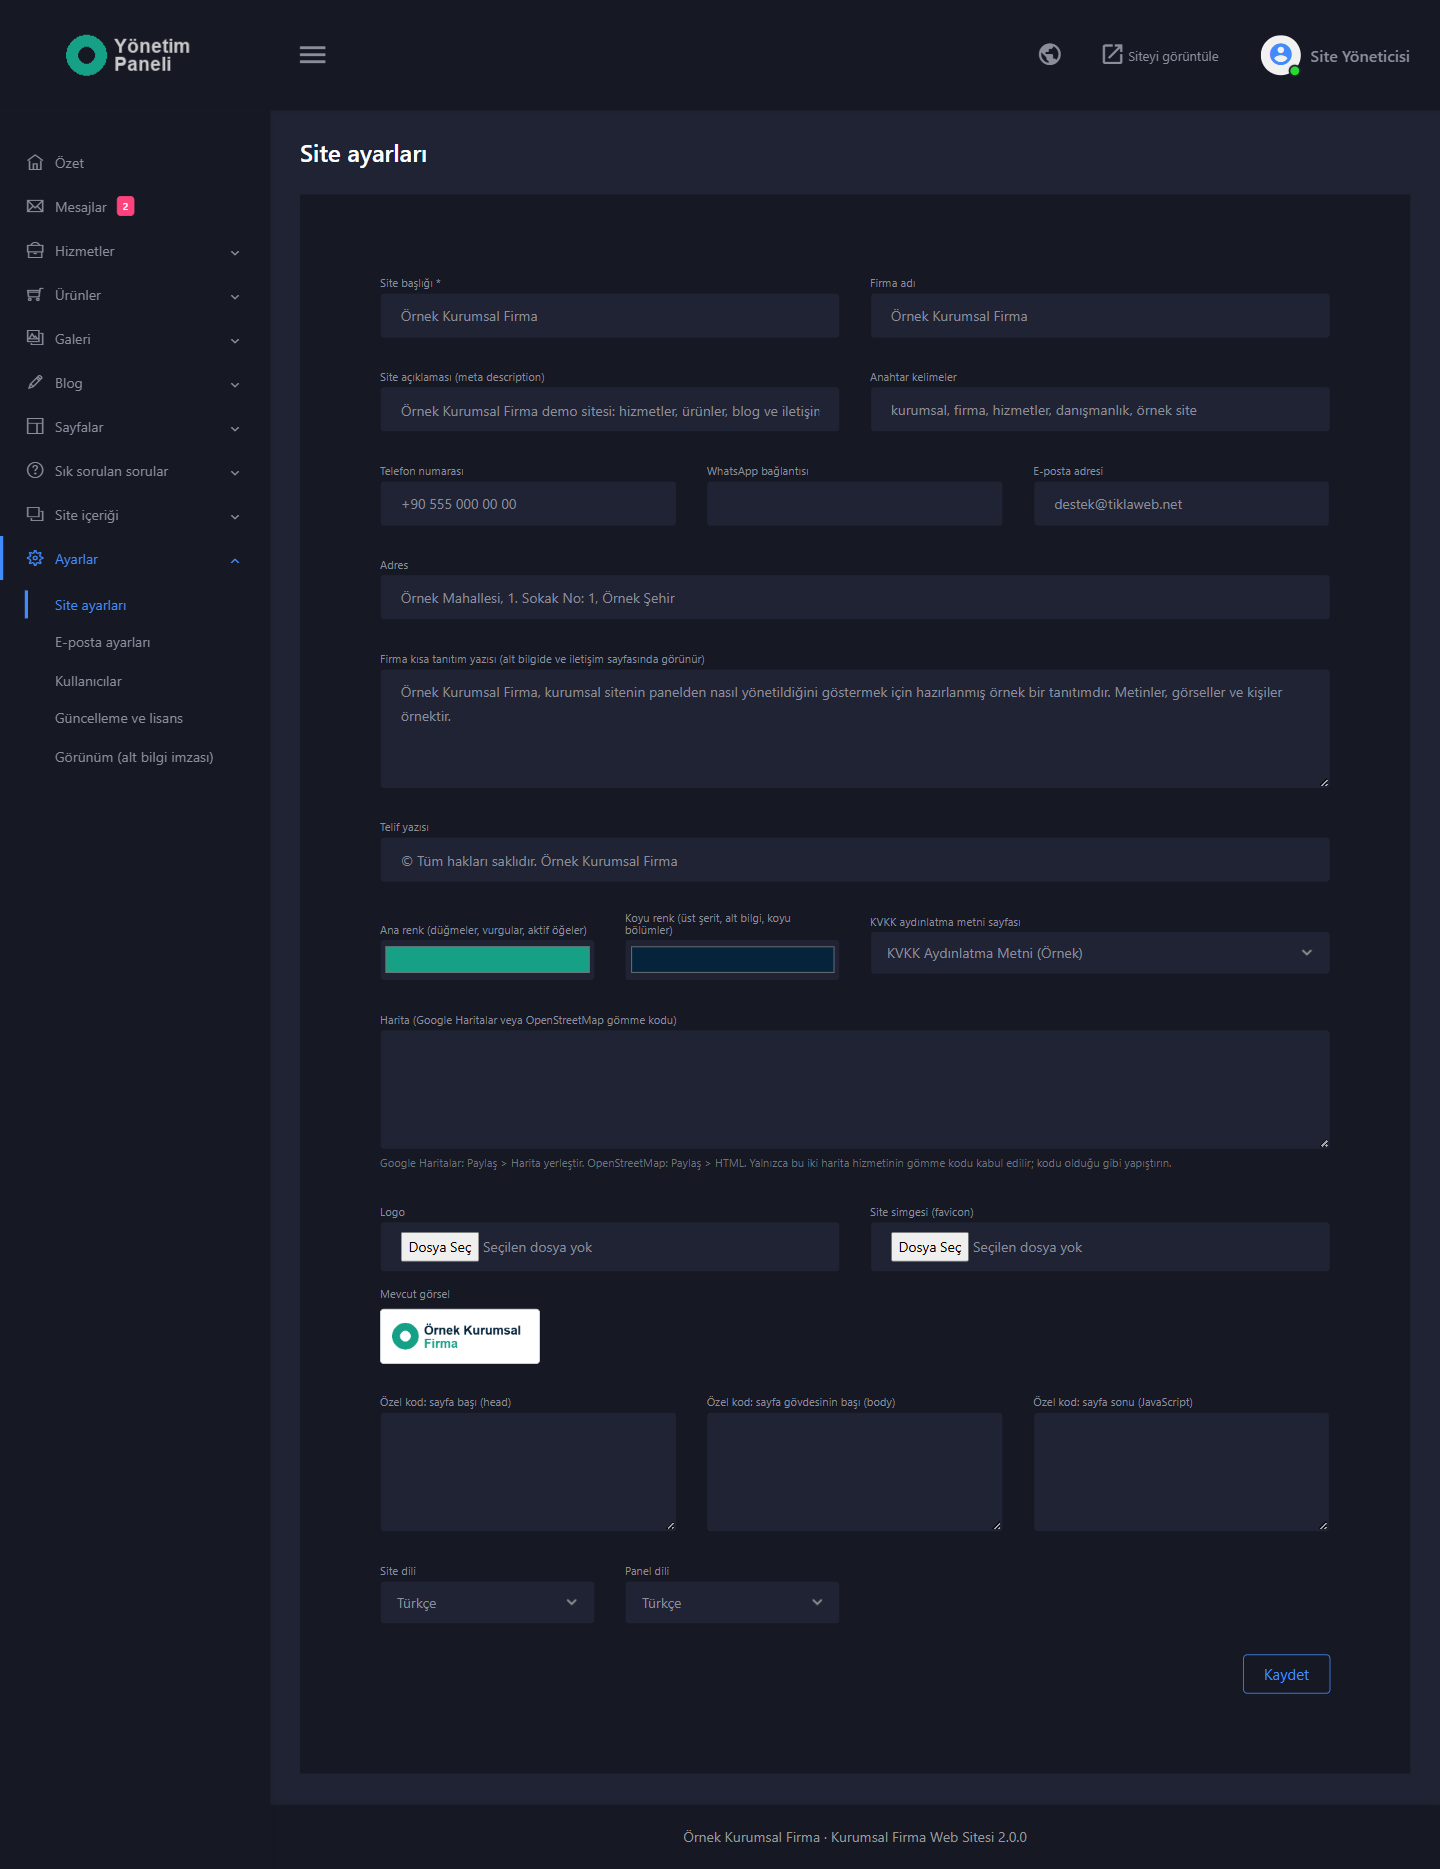Click the Siteyi görüntüle link

point(1160,56)
